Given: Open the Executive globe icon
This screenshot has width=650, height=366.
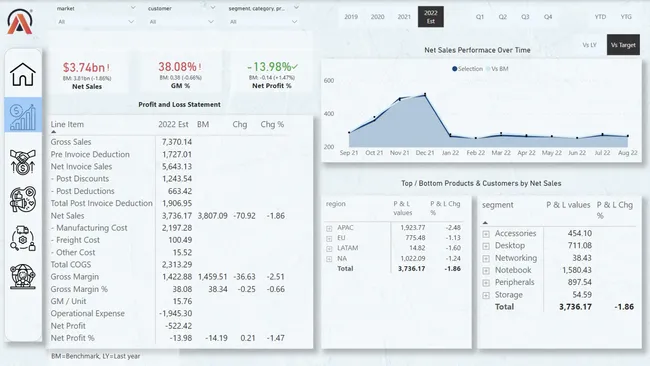Looking at the screenshot, I should (x=23, y=276).
